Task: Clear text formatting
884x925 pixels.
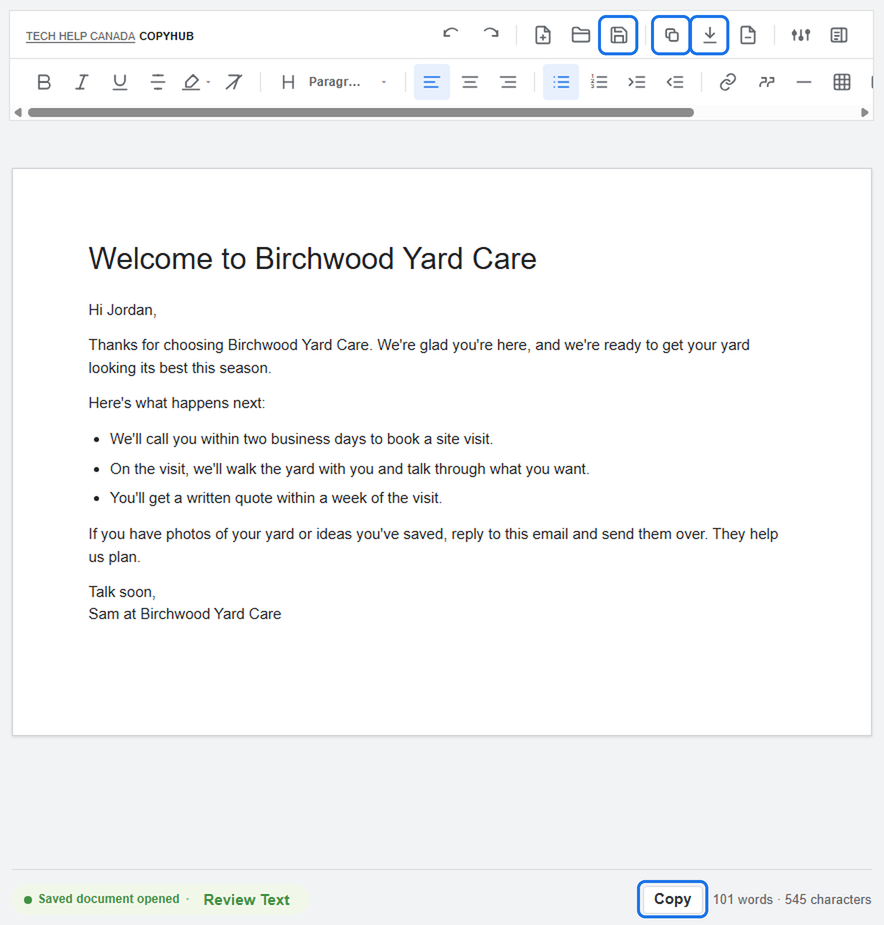Action: (x=234, y=82)
